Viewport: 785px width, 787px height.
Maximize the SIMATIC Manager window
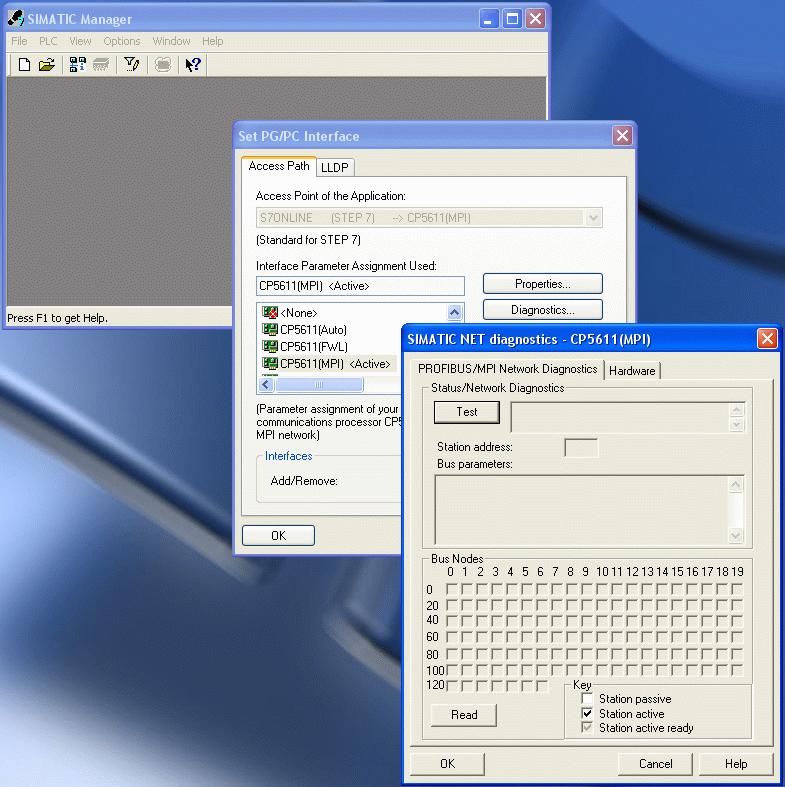512,19
